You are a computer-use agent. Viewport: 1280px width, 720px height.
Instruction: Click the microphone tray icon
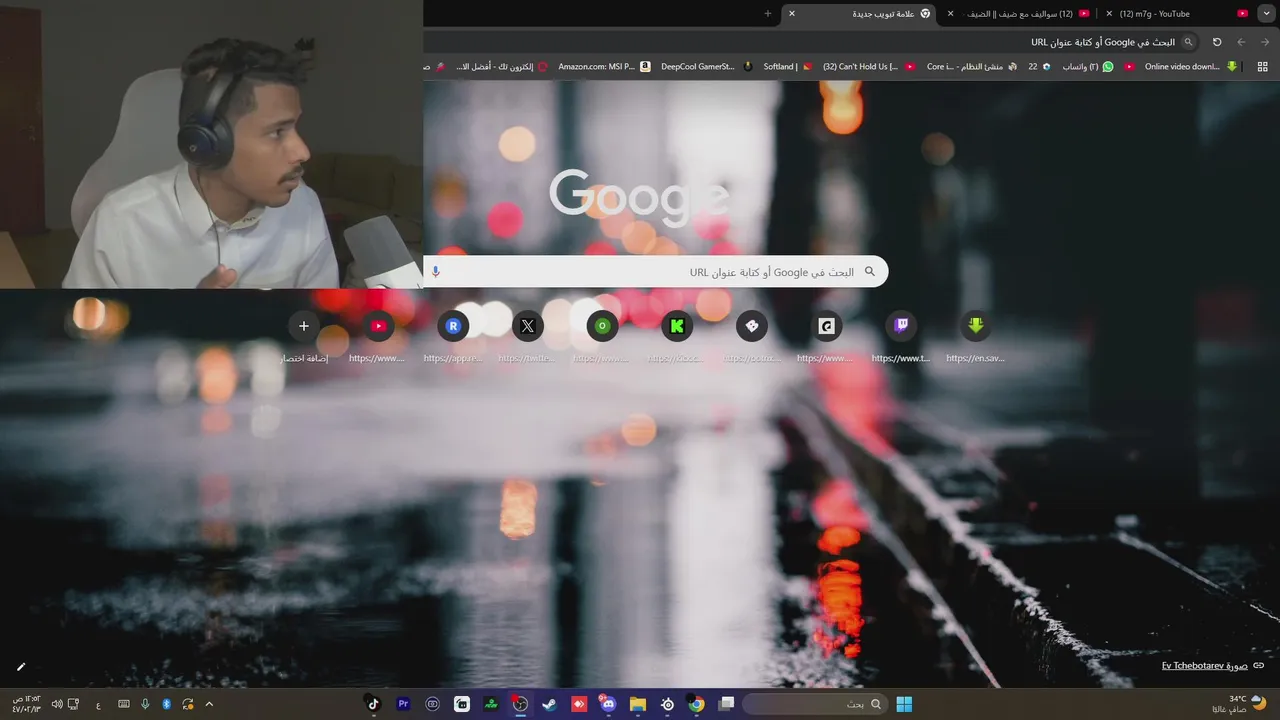tap(145, 704)
